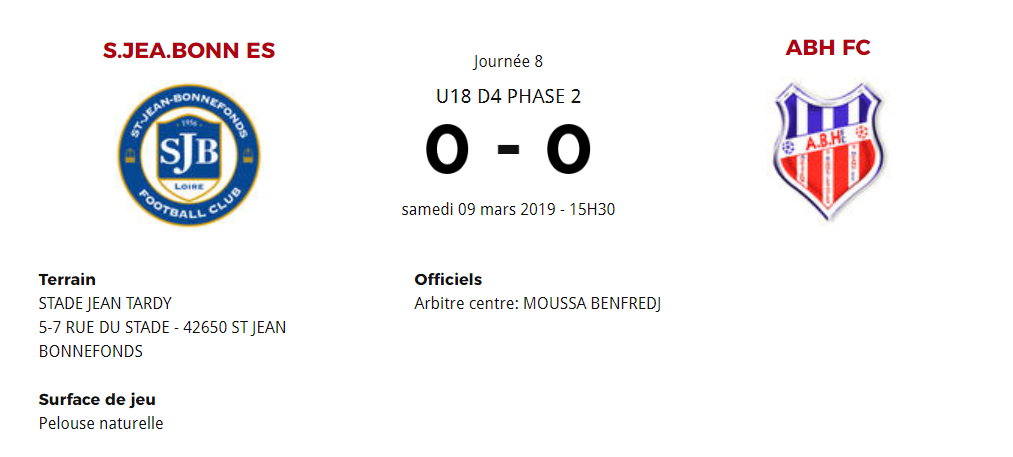
Task: Select the U18 D4 PHASE 2 competition title
Action: (508, 97)
